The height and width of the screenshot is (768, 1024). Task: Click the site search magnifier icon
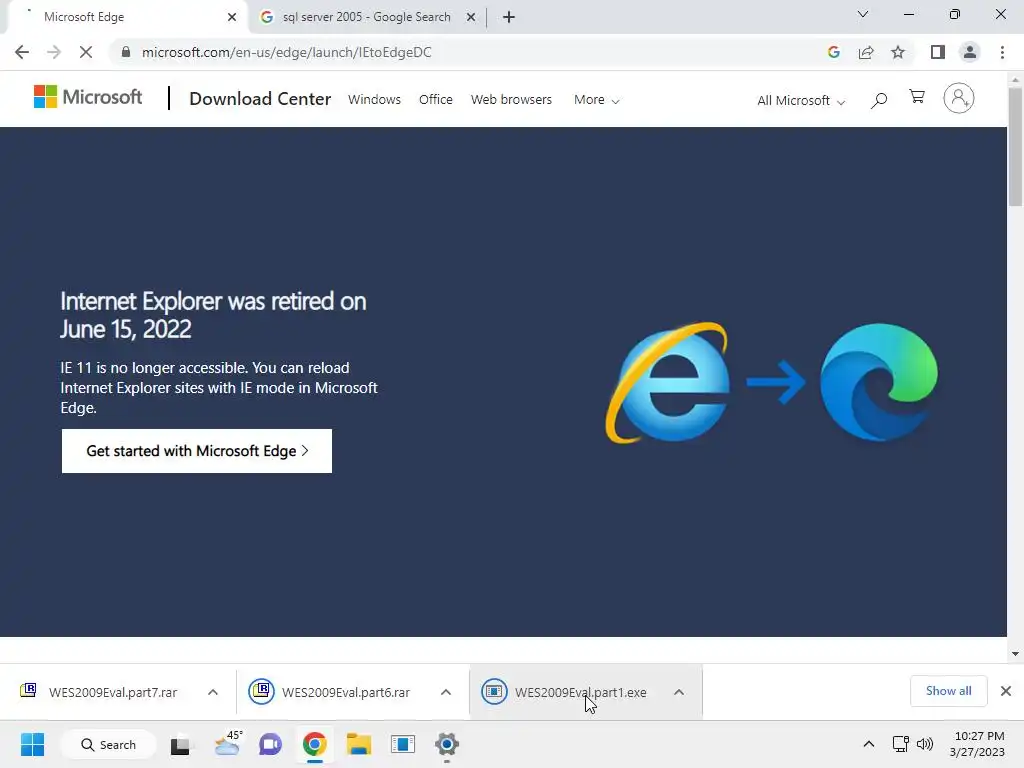click(879, 100)
